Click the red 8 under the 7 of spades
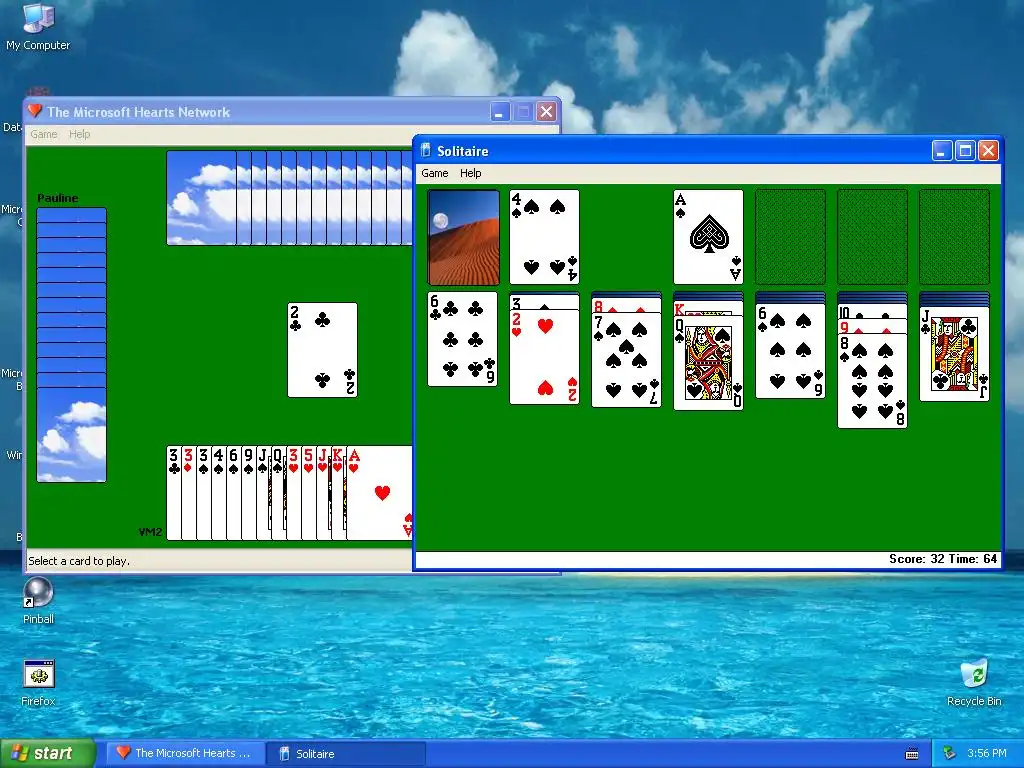 pos(626,306)
